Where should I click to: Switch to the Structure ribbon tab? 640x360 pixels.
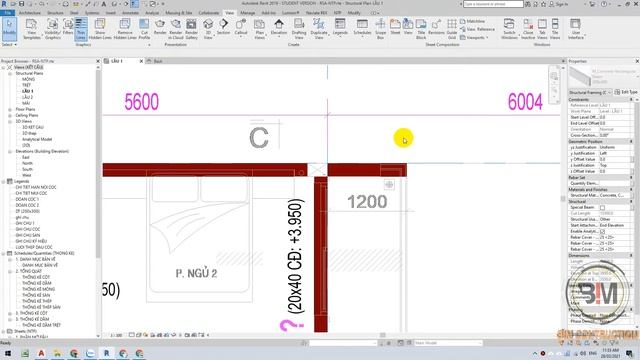[x=56, y=13]
